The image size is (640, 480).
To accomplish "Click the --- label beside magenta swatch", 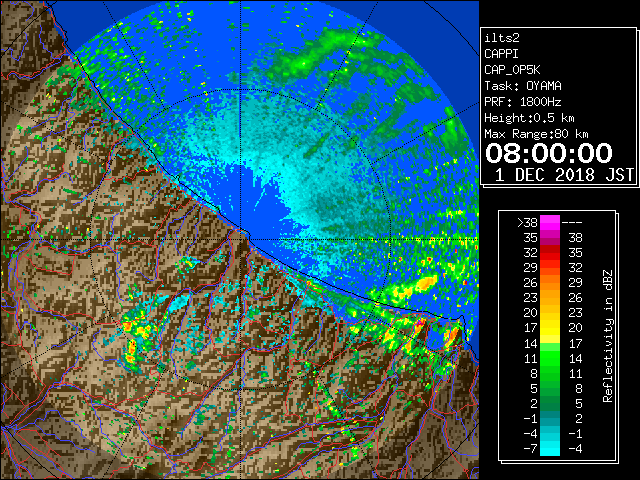I will coord(572,223).
